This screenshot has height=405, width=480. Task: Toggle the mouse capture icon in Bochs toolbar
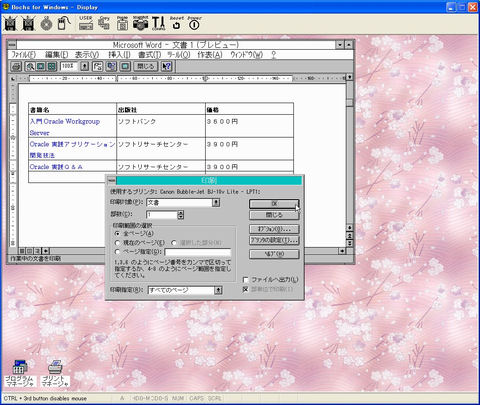tap(64, 24)
